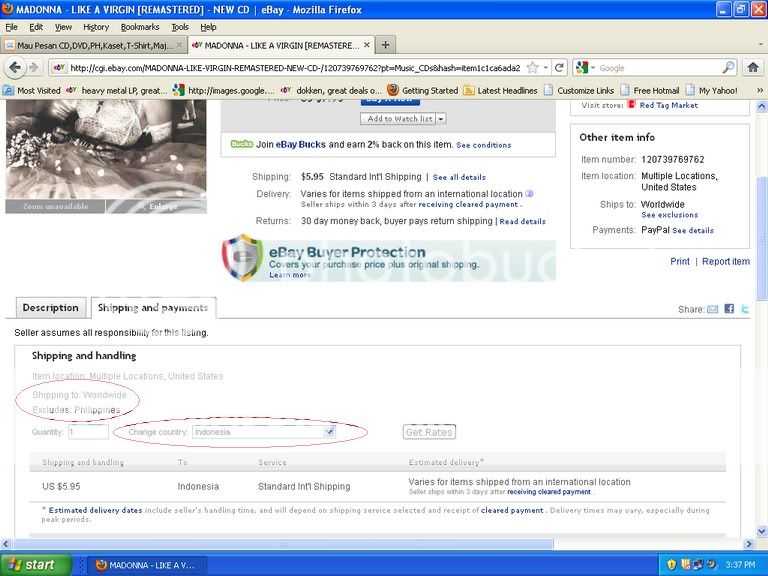Click the Report item link
This screenshot has width=768, height=576.
(x=726, y=262)
